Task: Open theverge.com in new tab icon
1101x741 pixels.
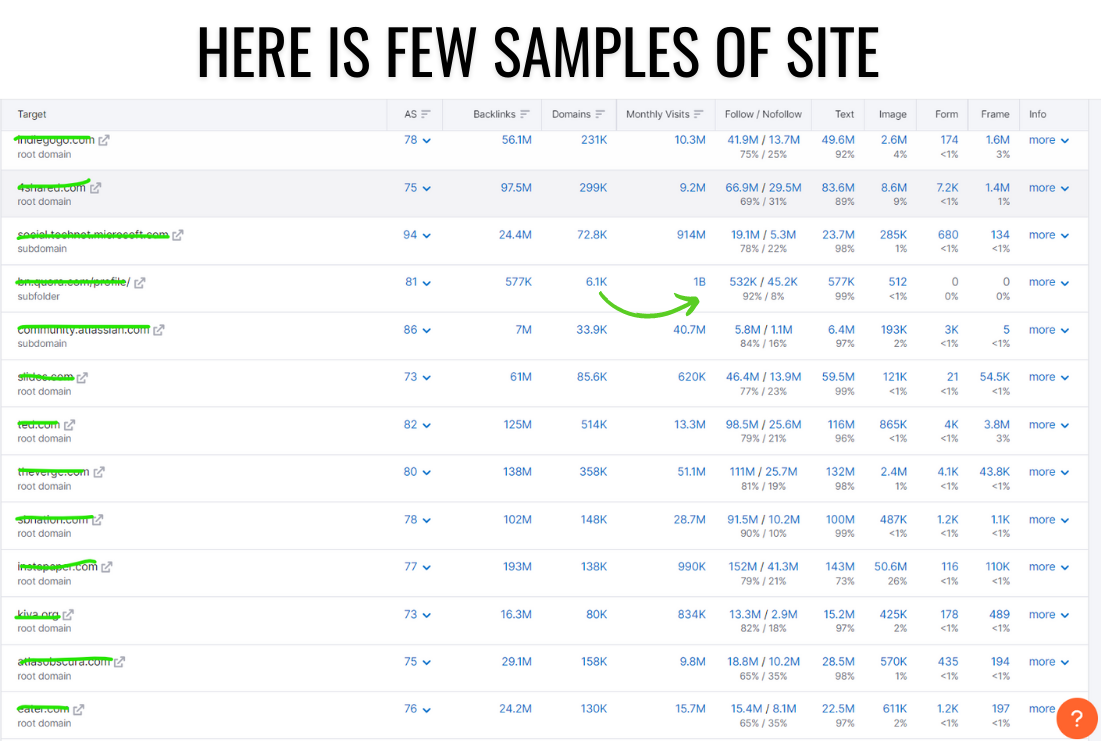Action: (99, 472)
